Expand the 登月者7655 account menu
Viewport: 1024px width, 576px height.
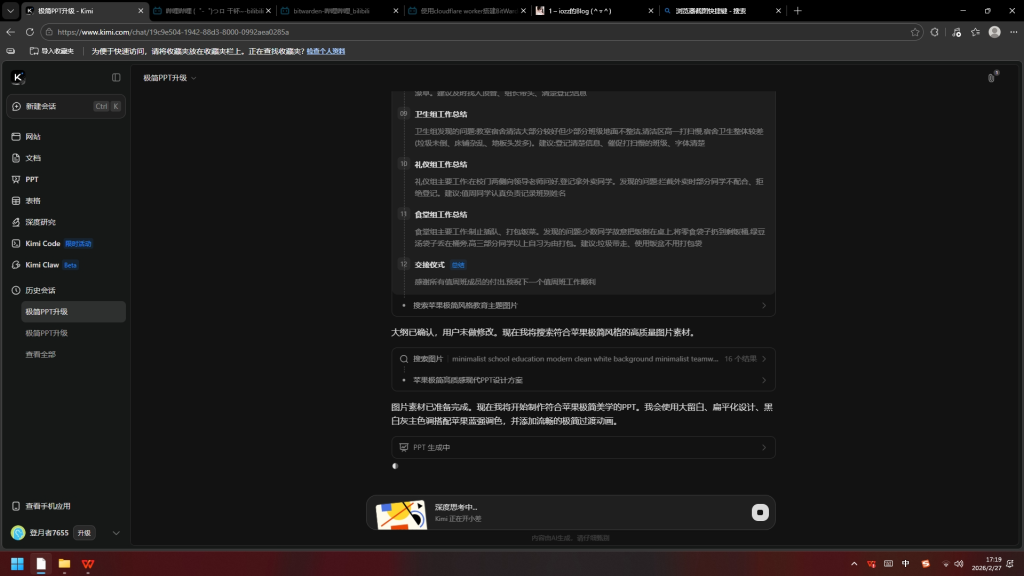click(116, 533)
